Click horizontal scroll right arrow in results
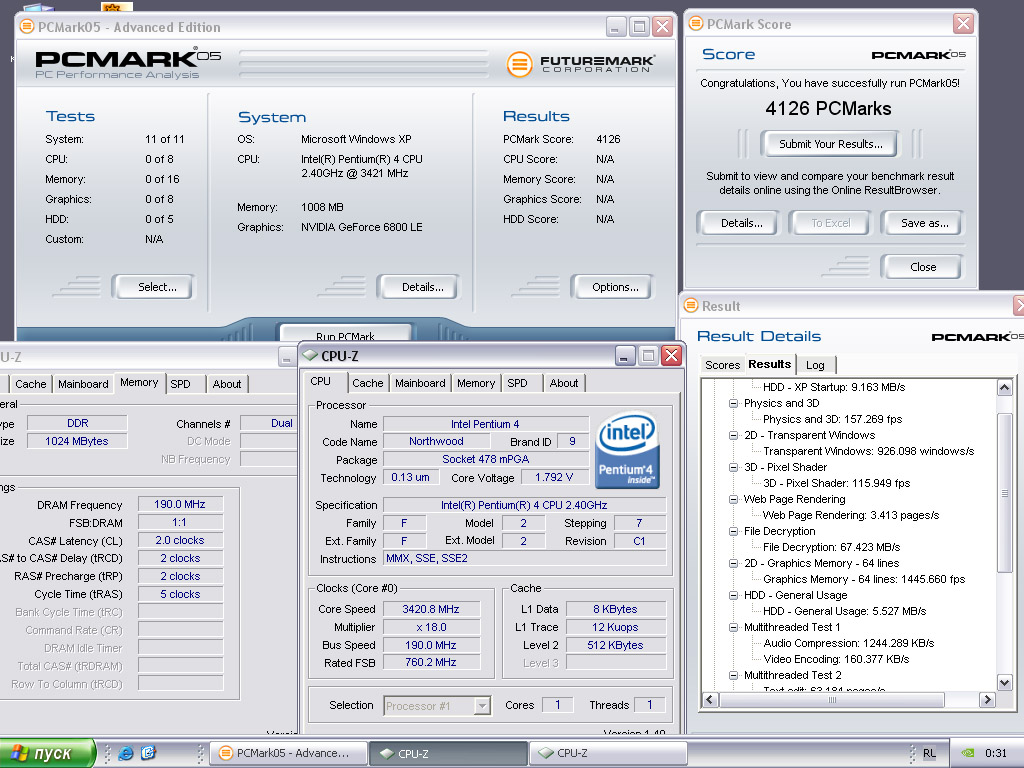Screen dimensions: 1024x768 point(987,699)
